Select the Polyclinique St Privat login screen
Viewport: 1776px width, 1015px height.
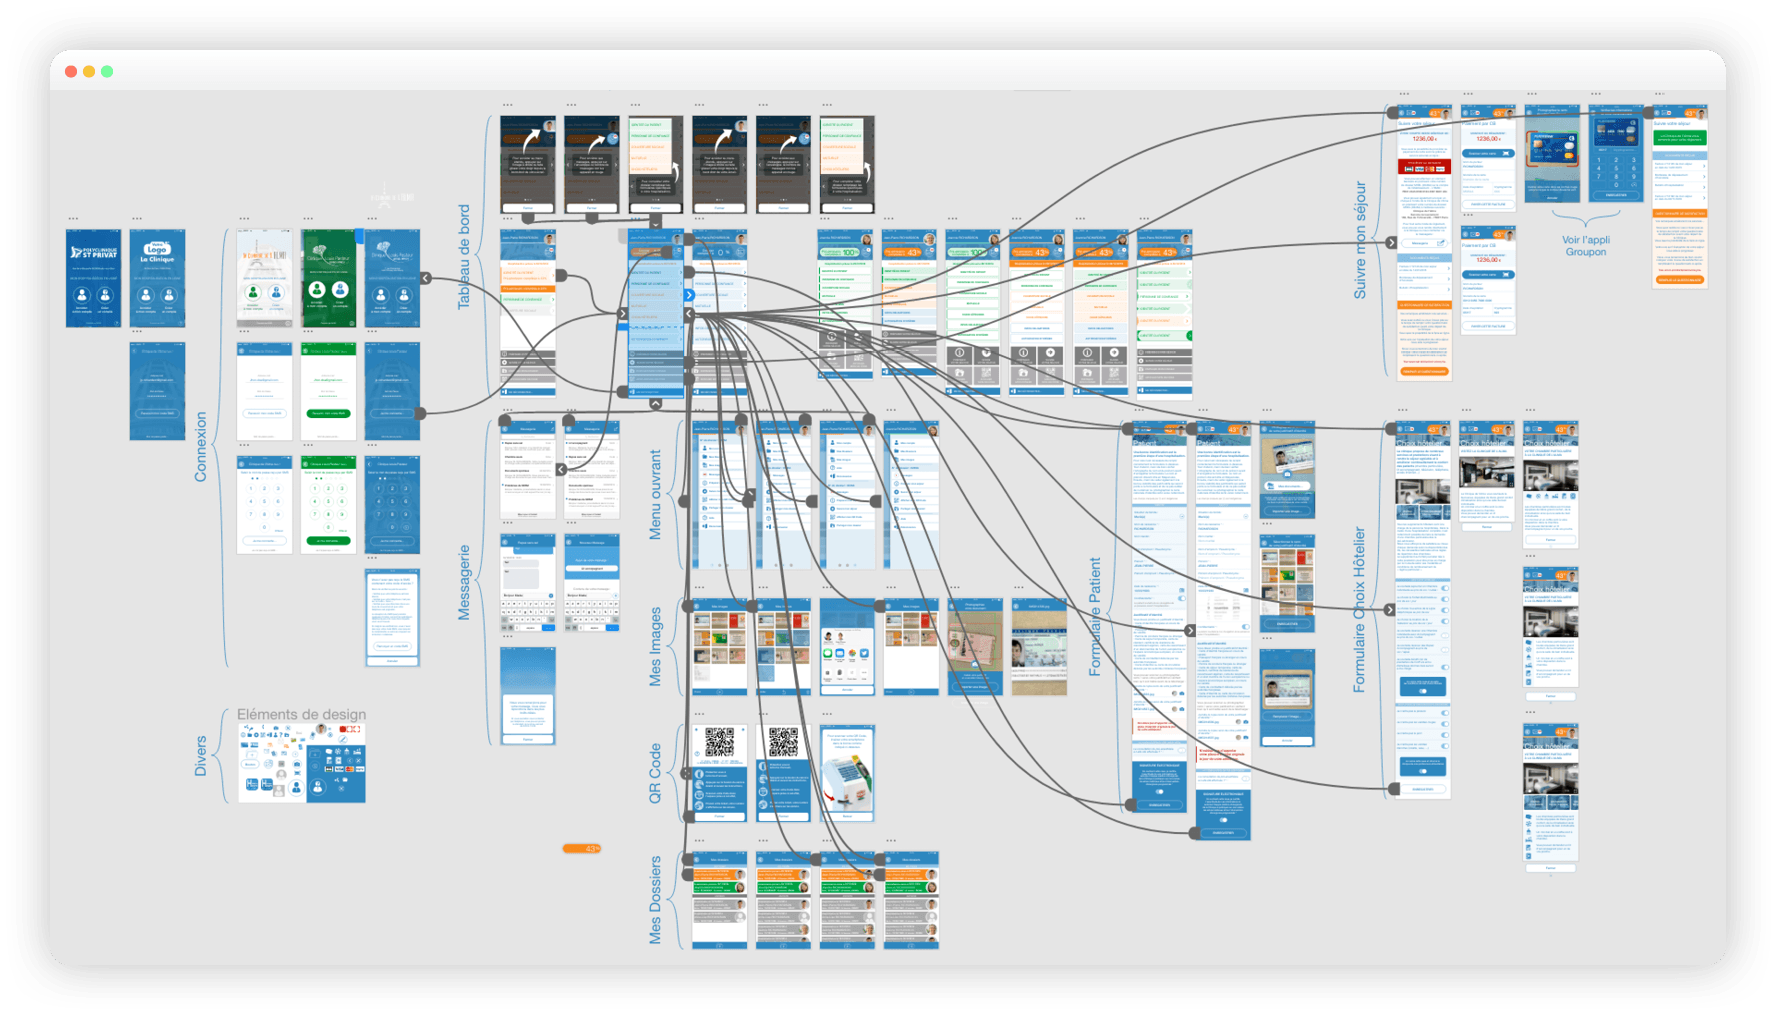(x=93, y=278)
